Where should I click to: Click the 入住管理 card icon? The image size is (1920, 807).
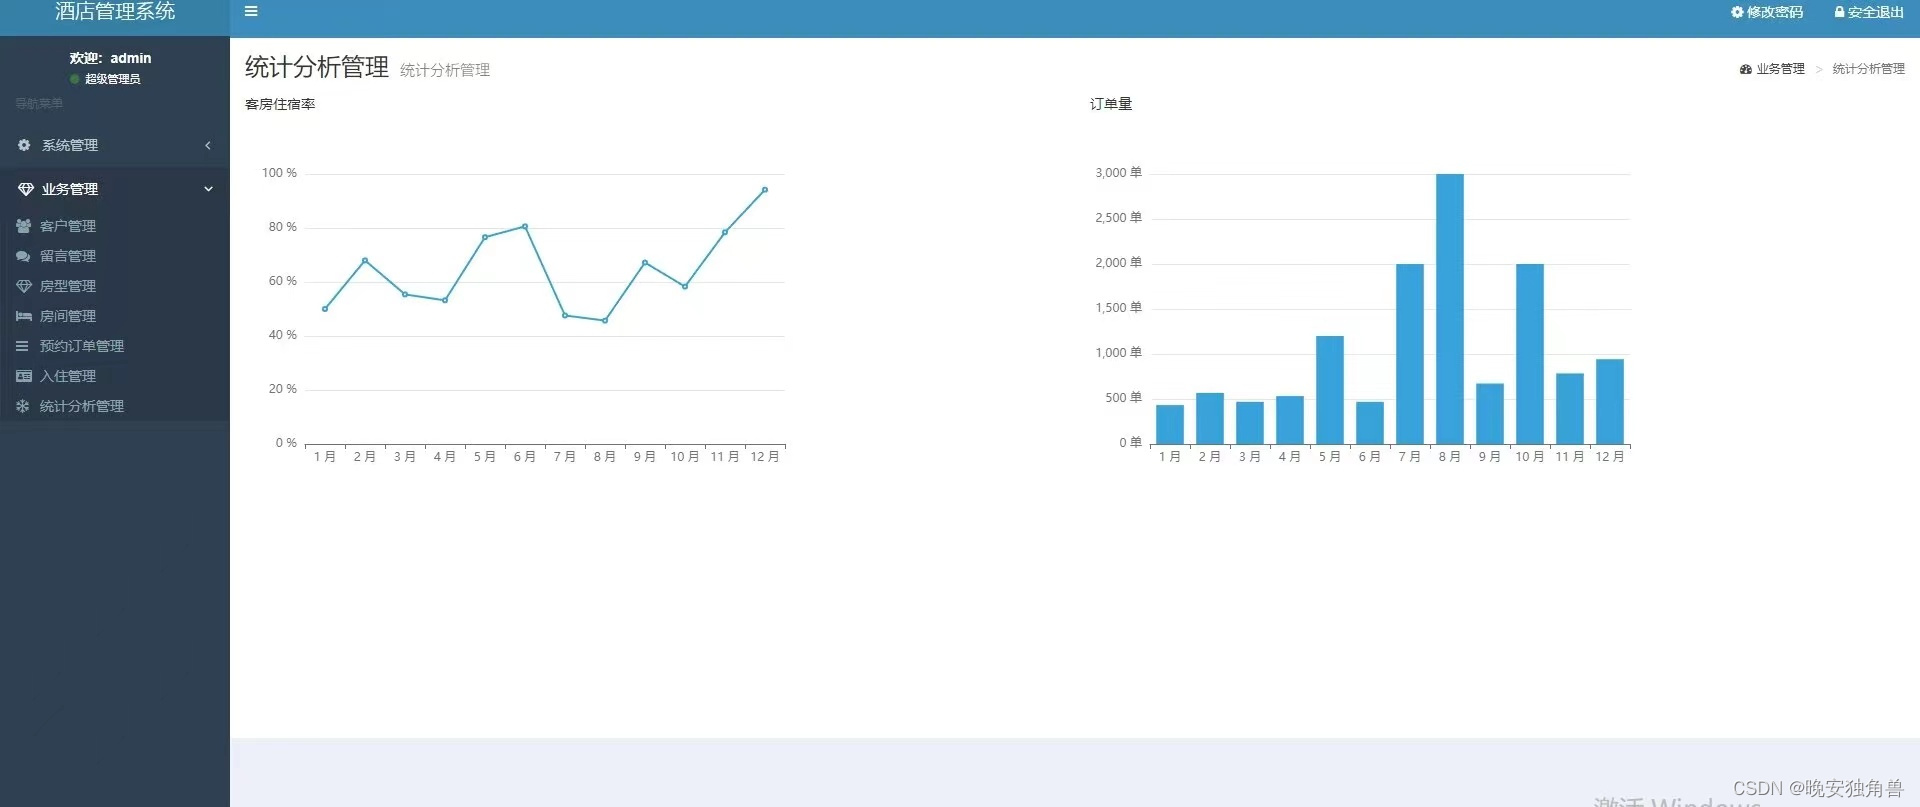pos(24,376)
